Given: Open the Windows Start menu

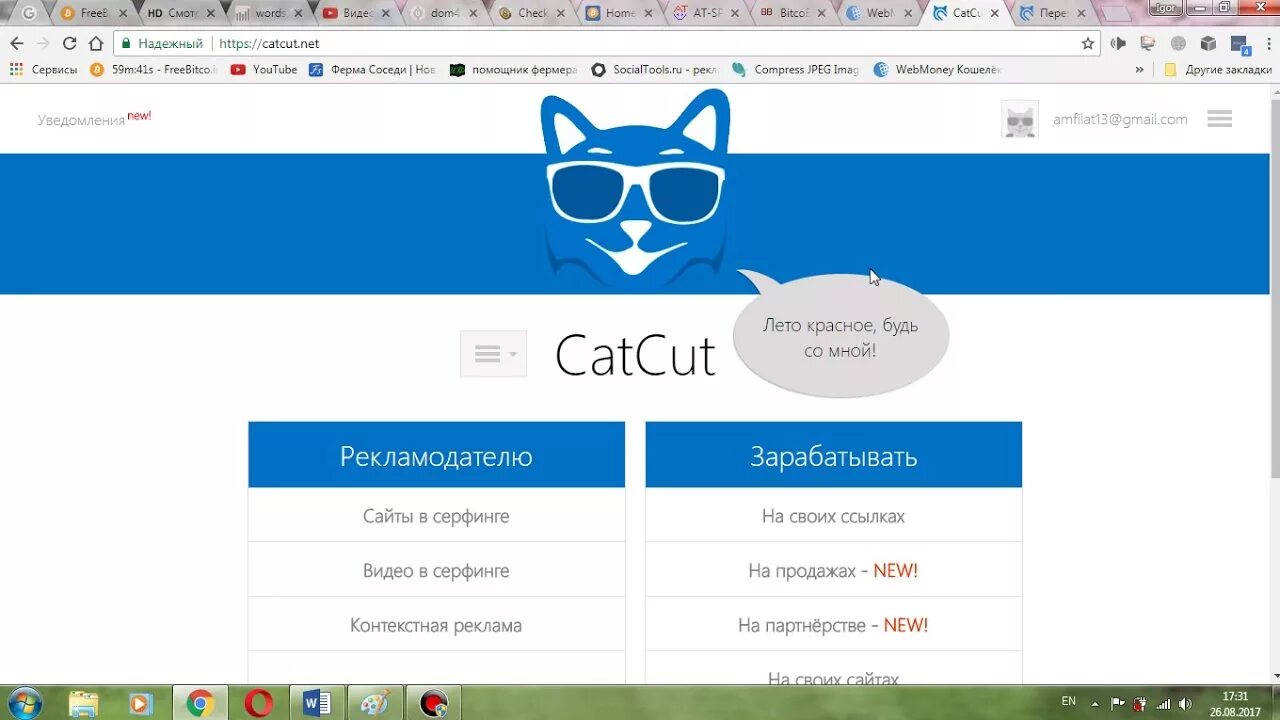Looking at the screenshot, I should click(24, 703).
